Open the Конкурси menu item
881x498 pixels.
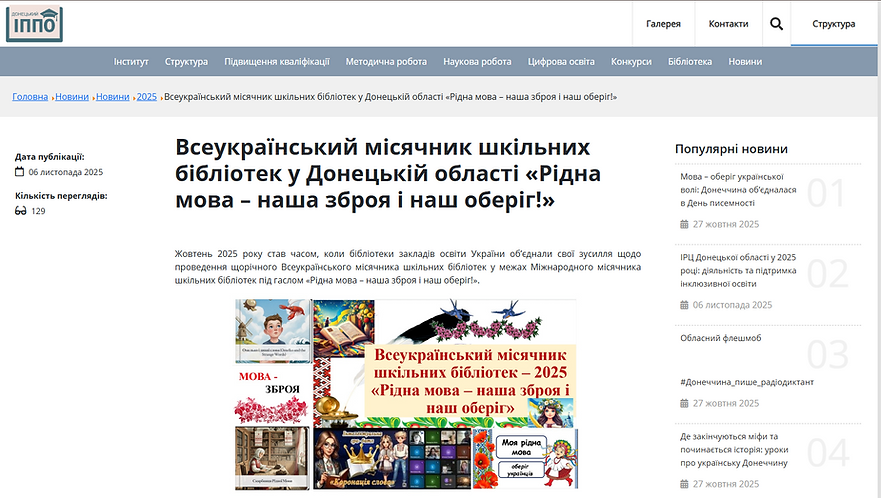tap(631, 62)
